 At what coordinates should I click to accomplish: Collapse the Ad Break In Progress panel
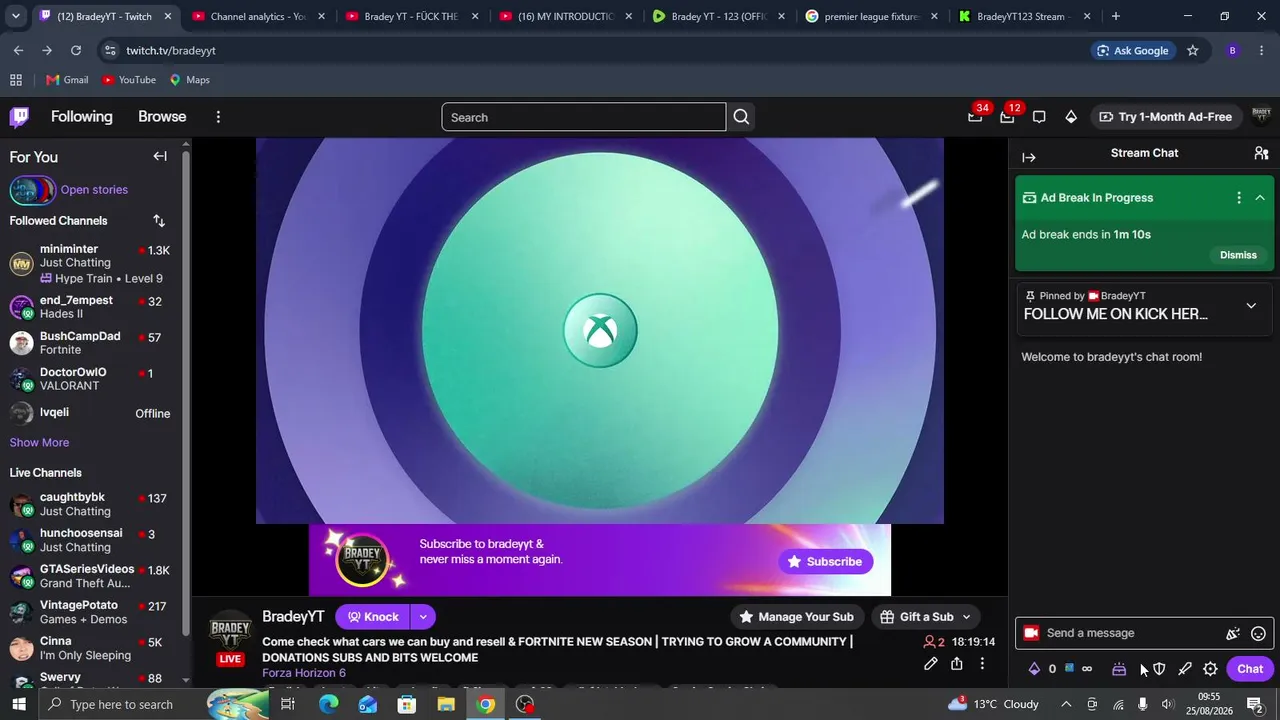point(1260,198)
